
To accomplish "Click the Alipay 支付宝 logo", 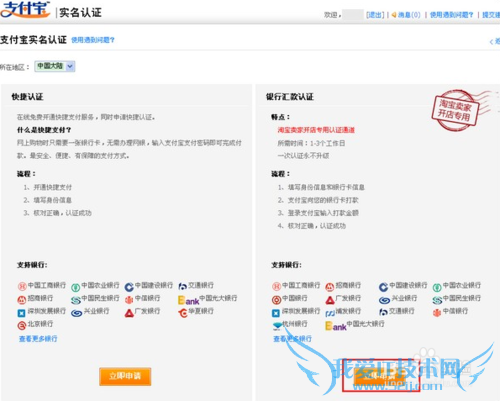I will click(x=25, y=9).
